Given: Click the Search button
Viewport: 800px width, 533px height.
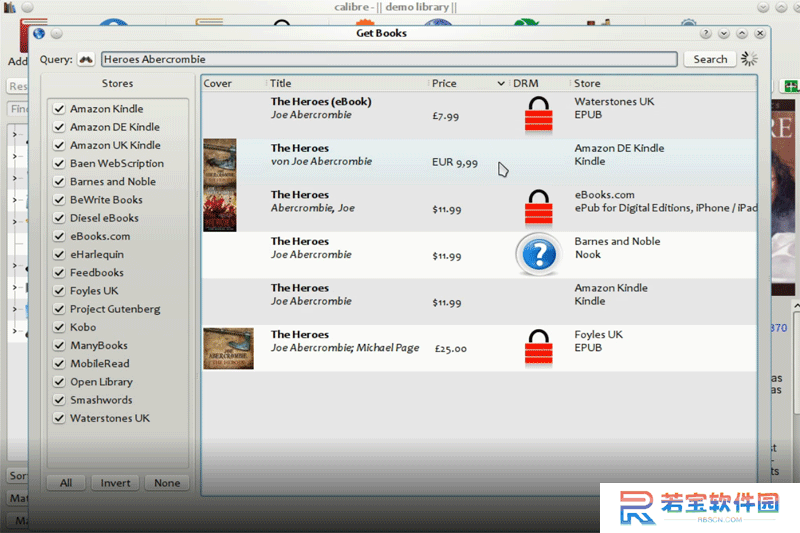Looking at the screenshot, I should [x=710, y=60].
